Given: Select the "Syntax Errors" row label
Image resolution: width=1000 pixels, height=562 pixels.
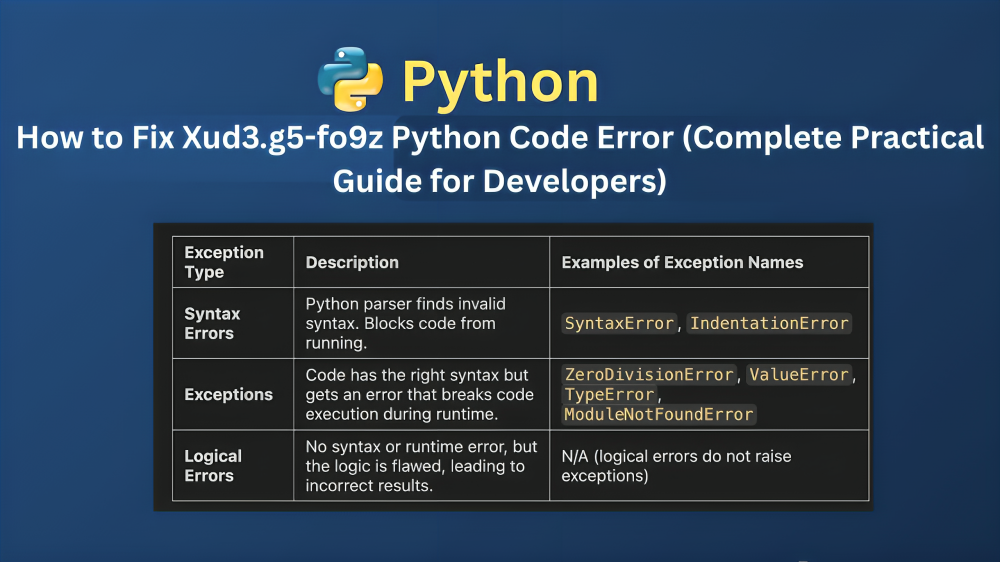Looking at the screenshot, I should pos(212,323).
